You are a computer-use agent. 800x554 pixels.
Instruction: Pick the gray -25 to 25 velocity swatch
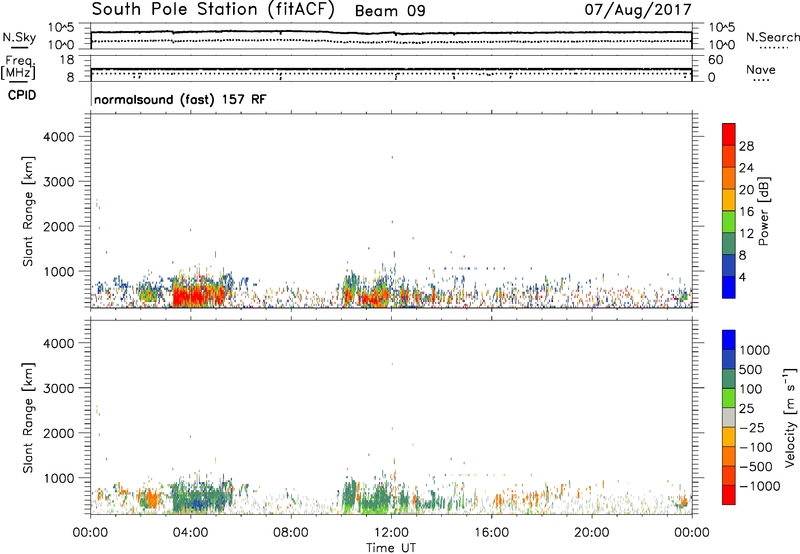729,418
